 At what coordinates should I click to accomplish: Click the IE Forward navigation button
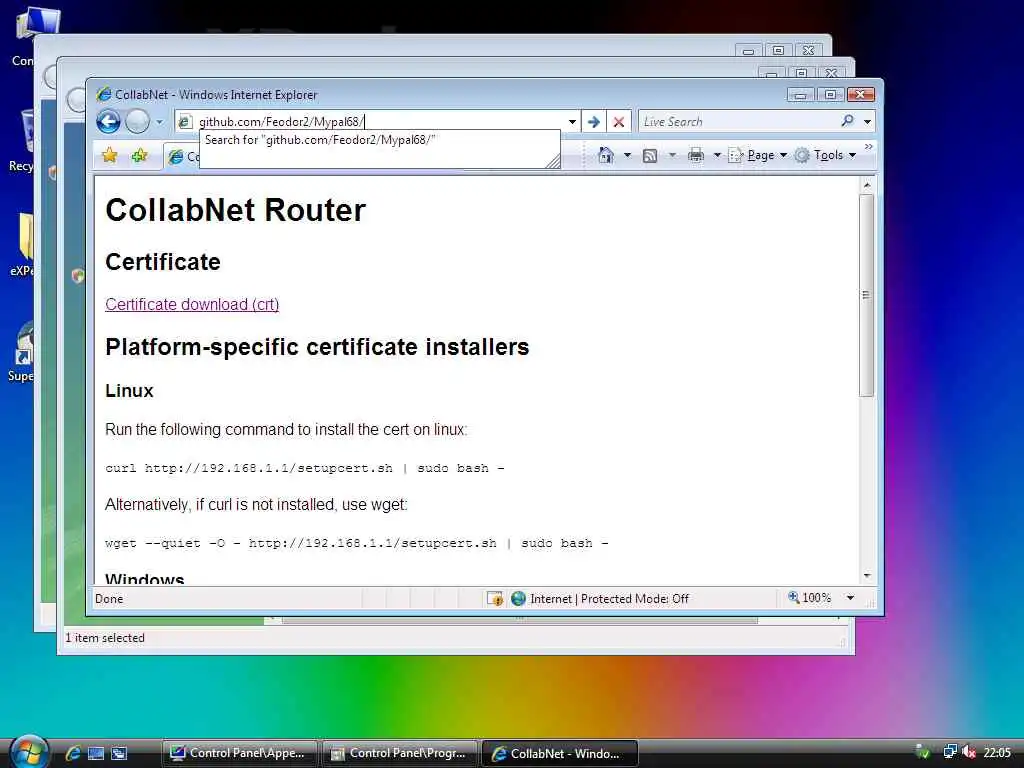[x=137, y=121]
